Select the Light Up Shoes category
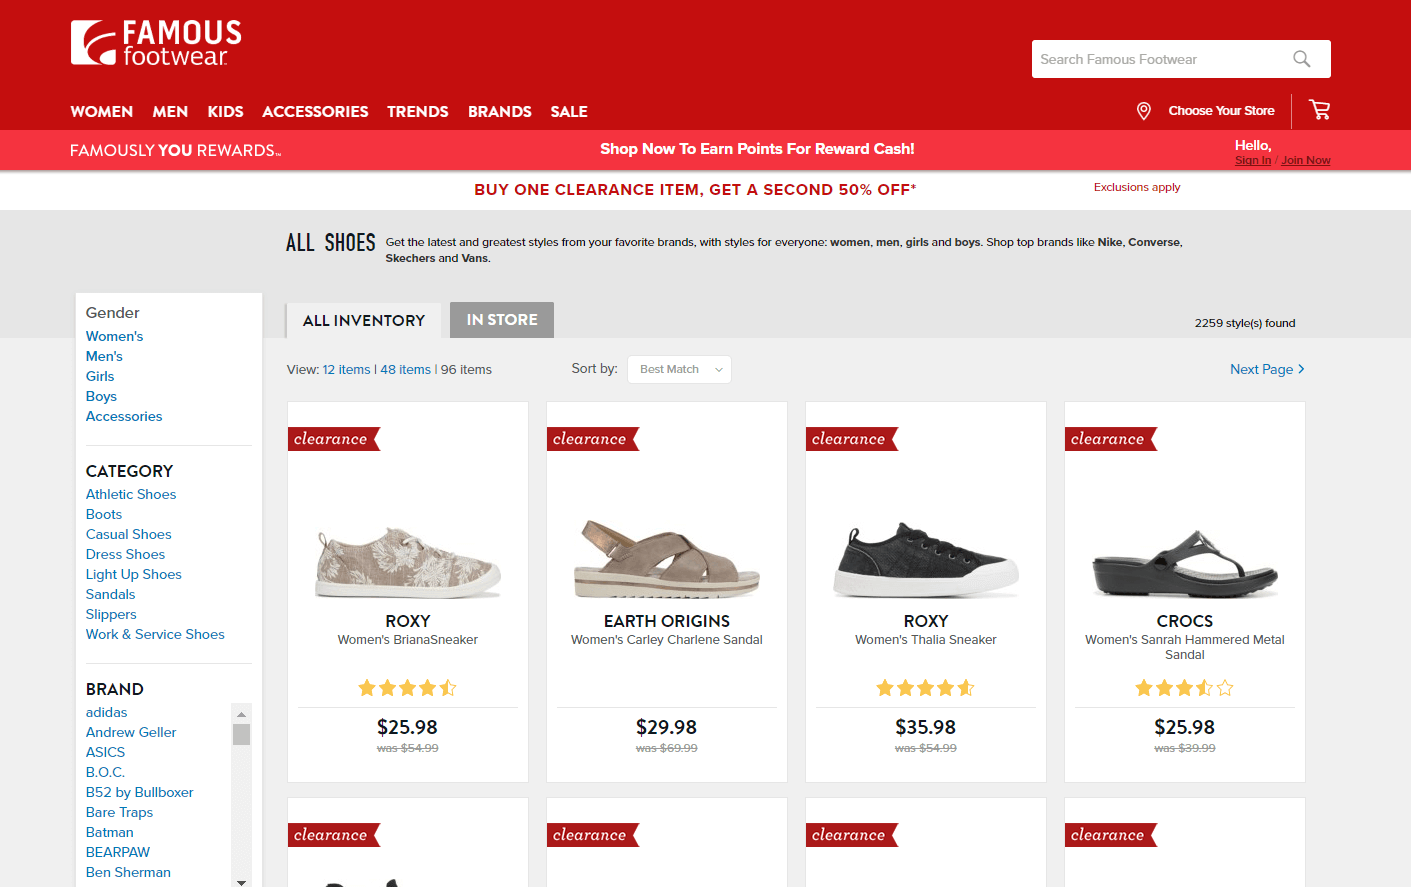Screen dimensions: 1411x887 (x=134, y=574)
